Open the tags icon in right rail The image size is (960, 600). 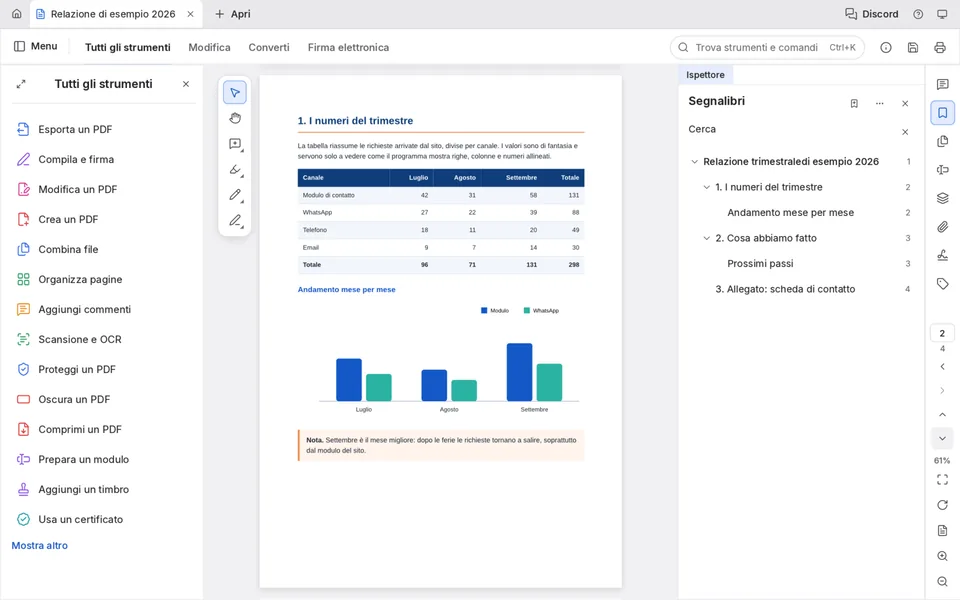point(942,283)
